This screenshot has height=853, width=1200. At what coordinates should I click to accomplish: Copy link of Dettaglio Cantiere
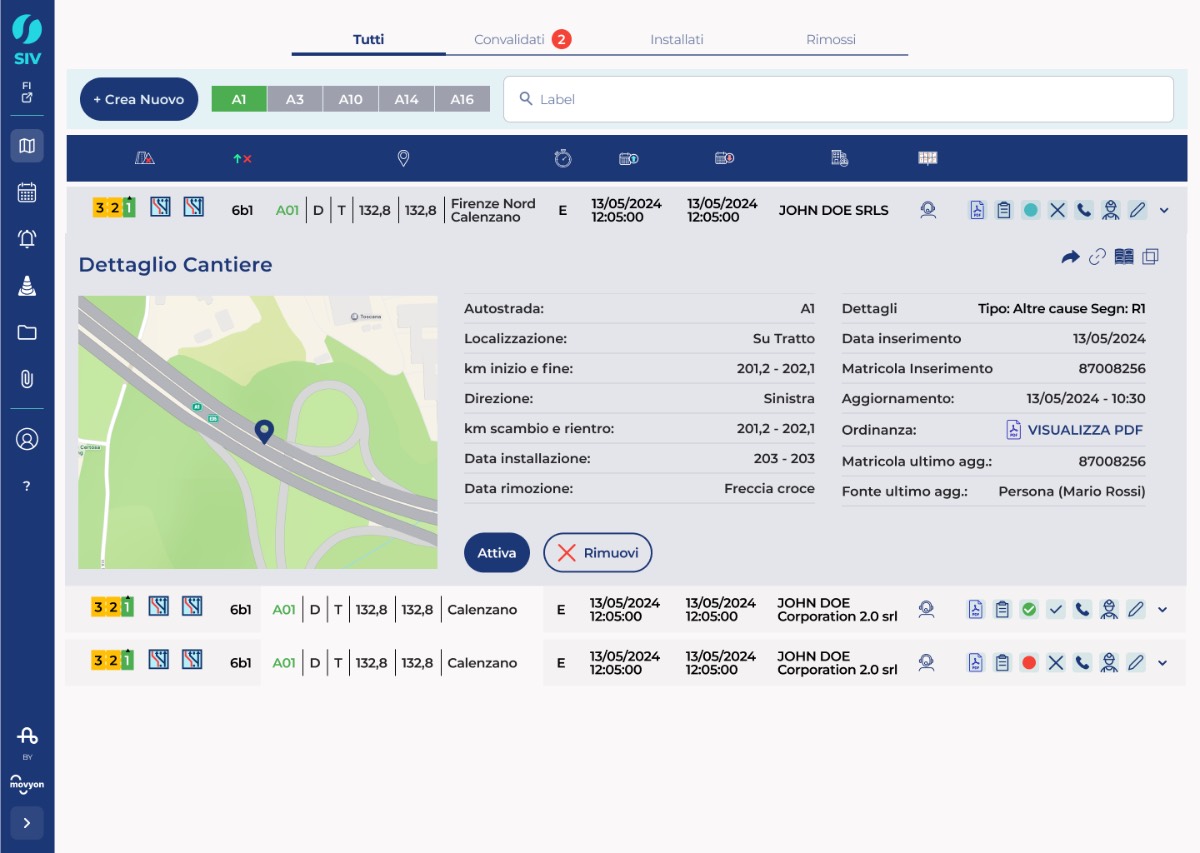pos(1097,257)
